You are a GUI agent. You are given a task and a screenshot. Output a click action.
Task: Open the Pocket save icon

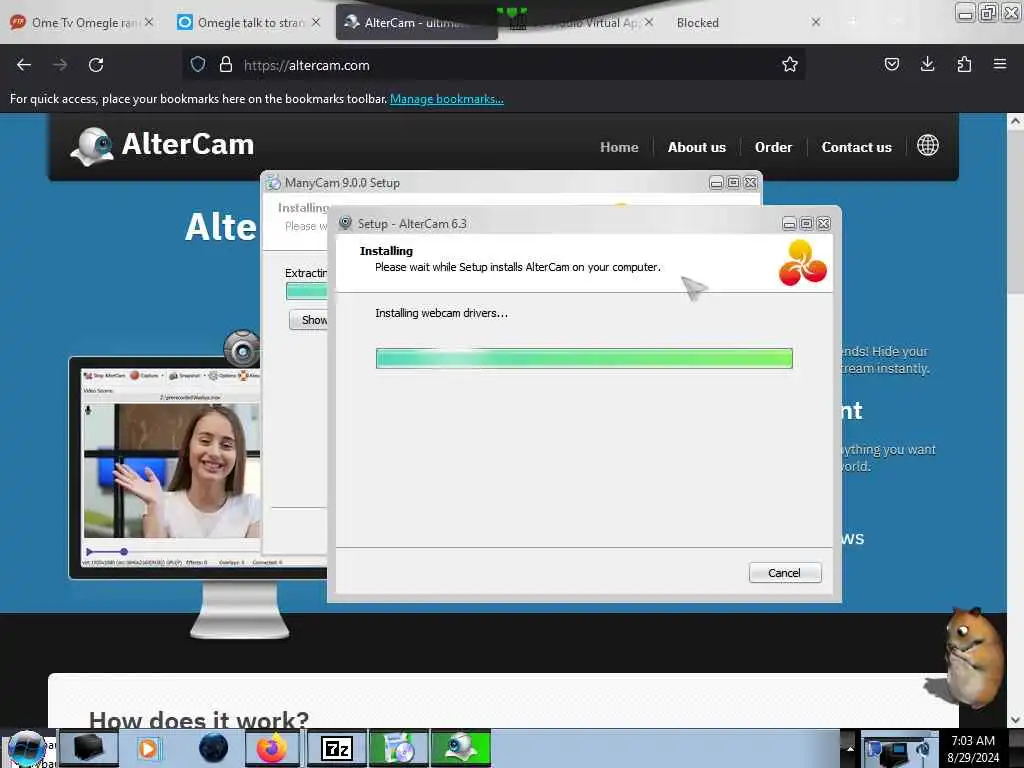(891, 64)
